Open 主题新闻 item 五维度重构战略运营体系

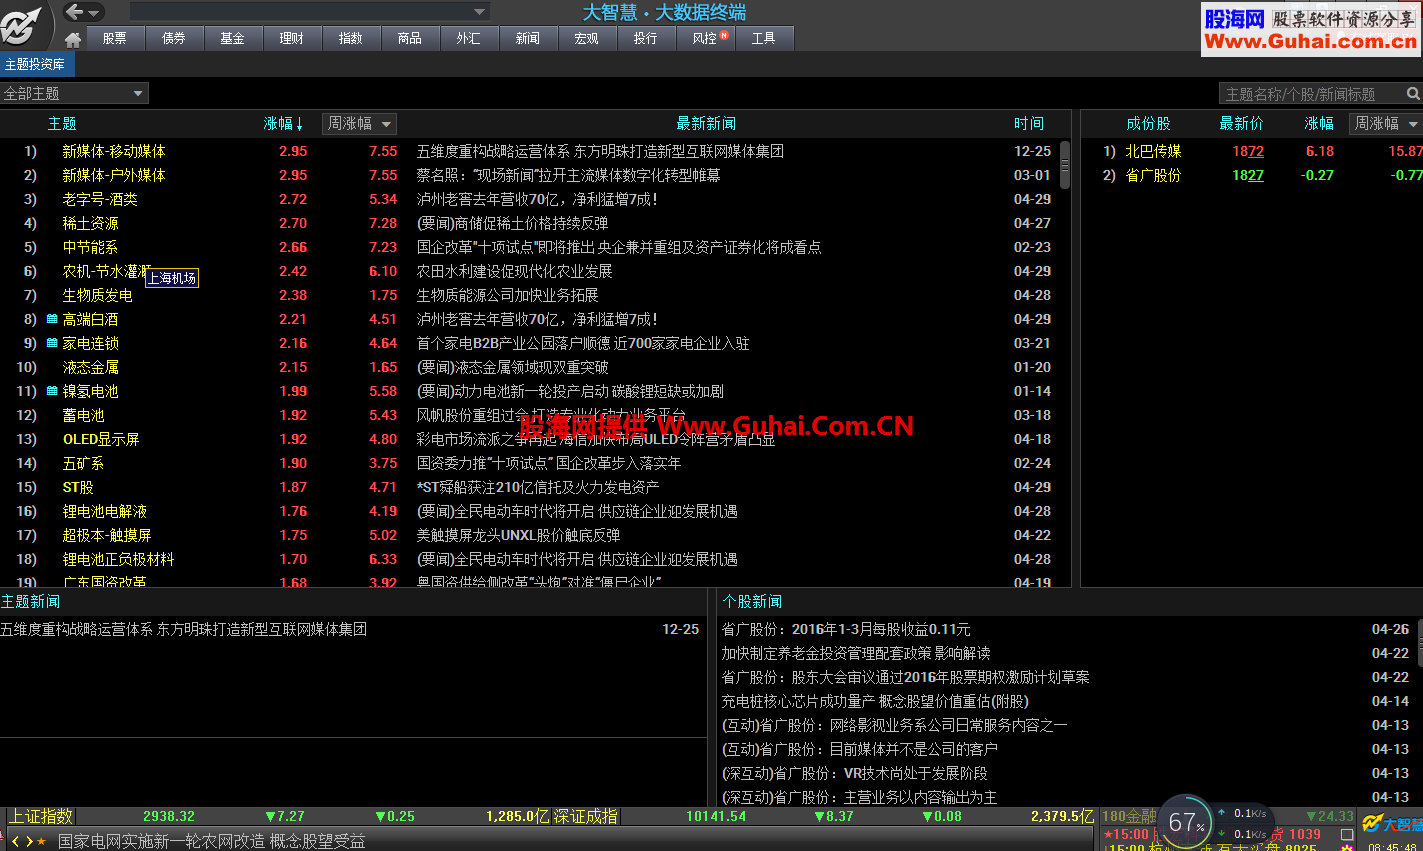(184, 629)
